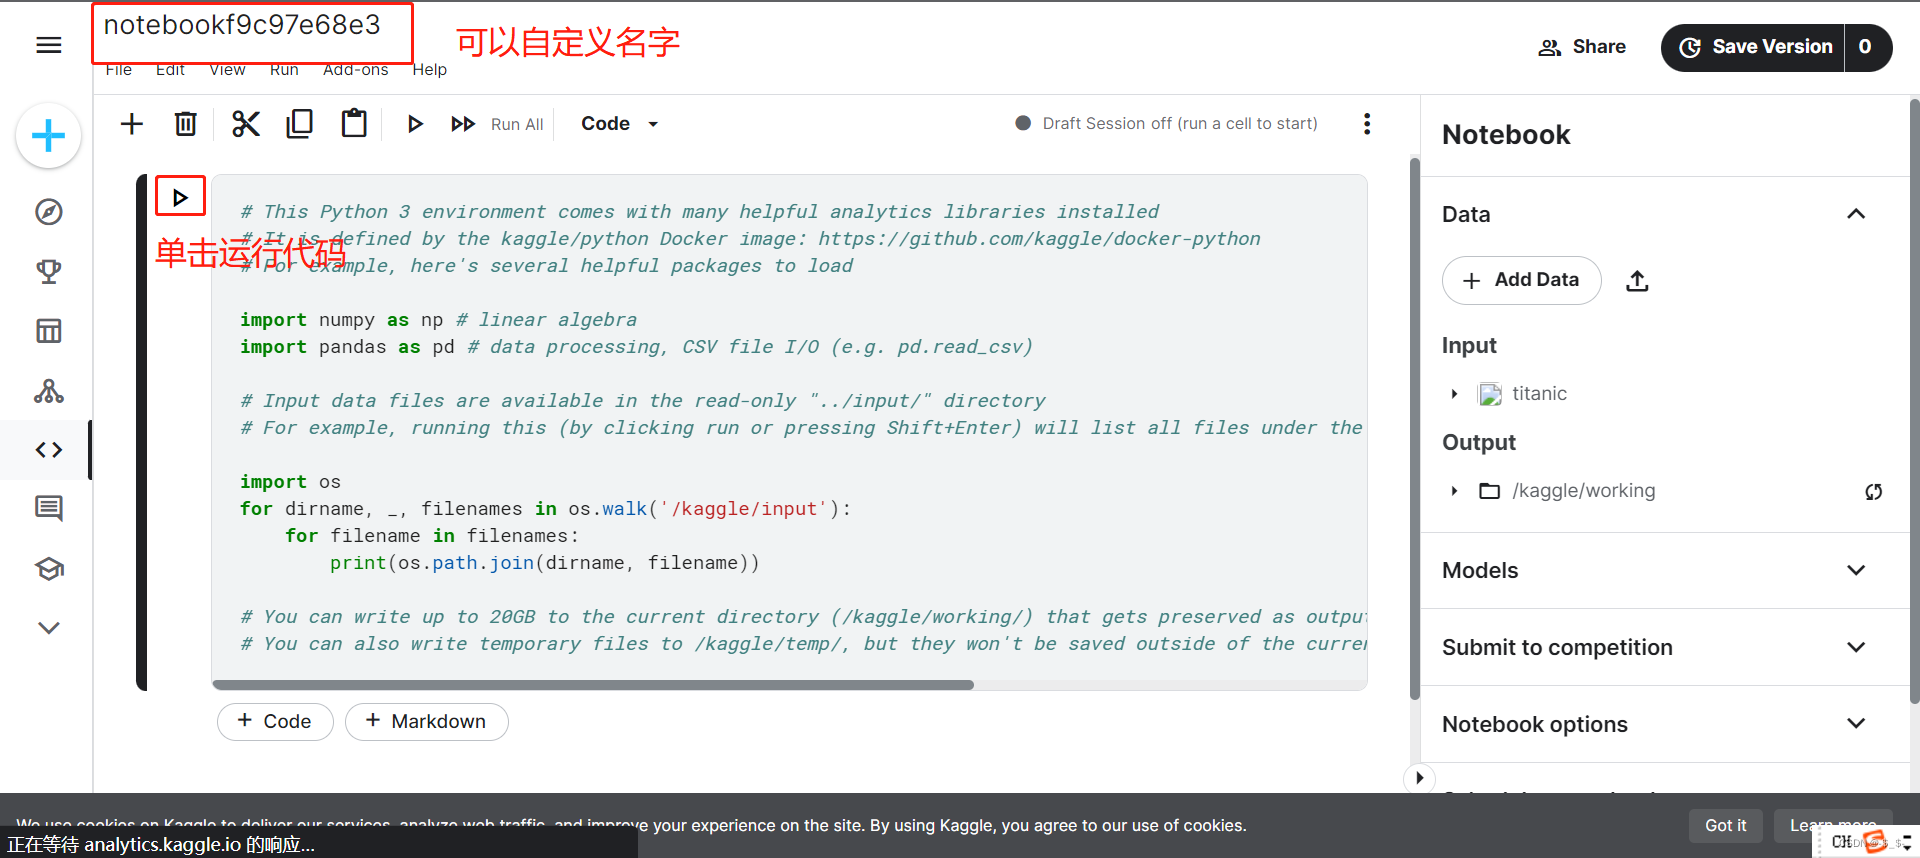This screenshot has height=858, width=1920.
Task: Open Competitions trophy icon in sidebar
Action: point(48,271)
